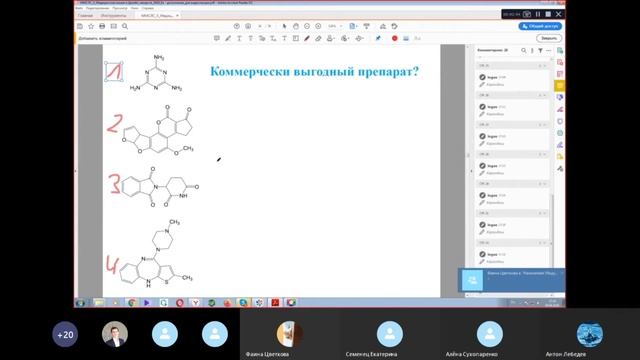The image size is (640, 360).
Task: Click the star bookmark icon
Action: point(91,26)
